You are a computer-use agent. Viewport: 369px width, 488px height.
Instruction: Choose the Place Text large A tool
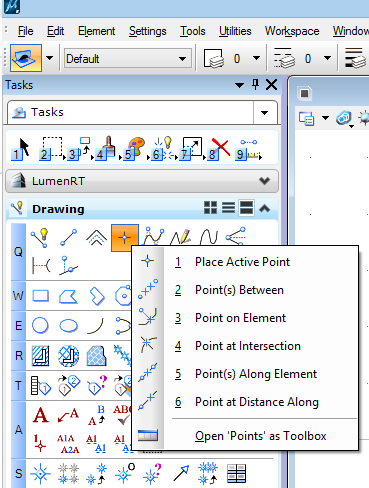40,415
